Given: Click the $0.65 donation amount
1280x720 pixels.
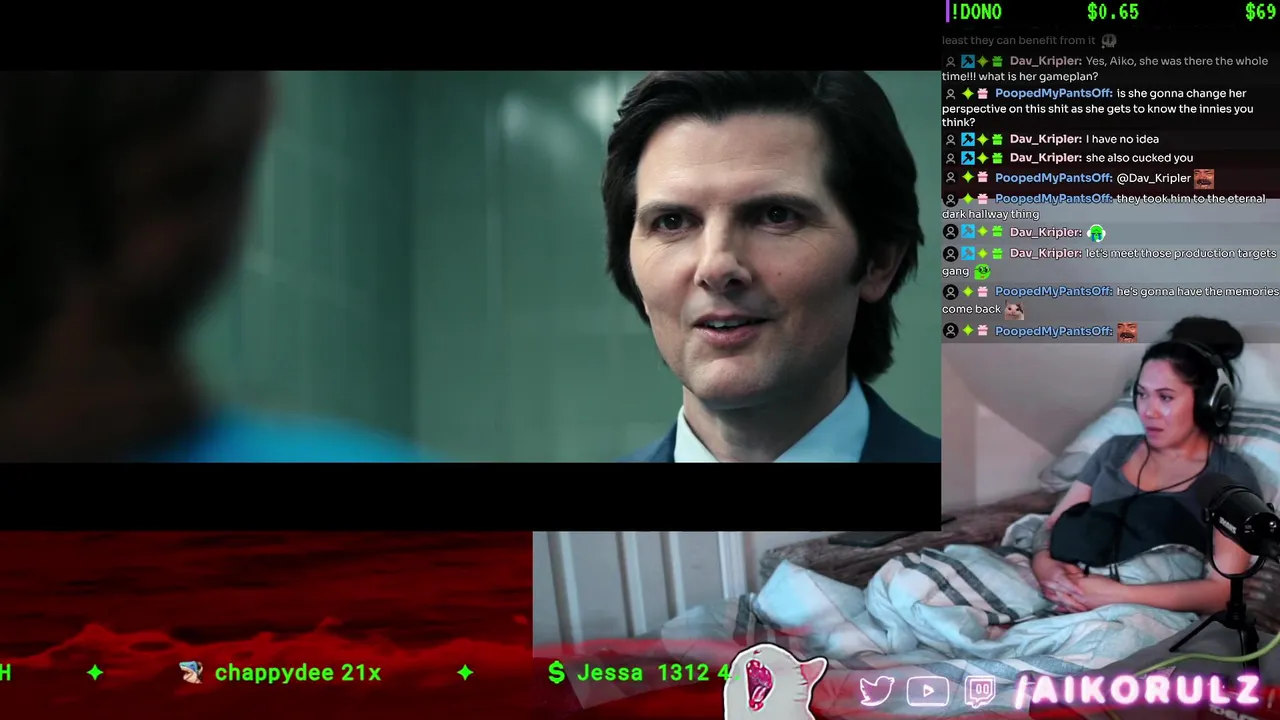Looking at the screenshot, I should (x=1113, y=12).
